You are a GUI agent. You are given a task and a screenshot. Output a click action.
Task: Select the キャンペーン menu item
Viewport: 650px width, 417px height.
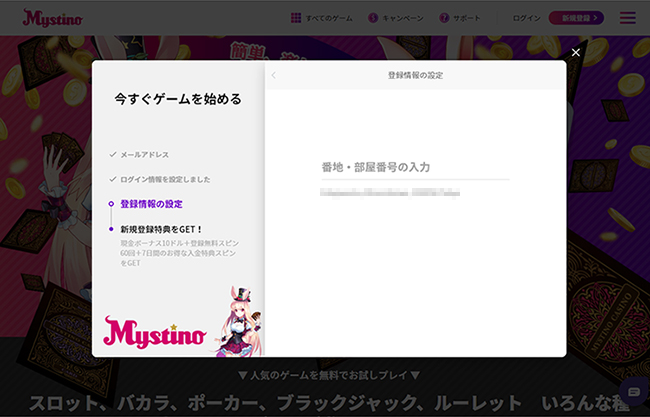403,18
